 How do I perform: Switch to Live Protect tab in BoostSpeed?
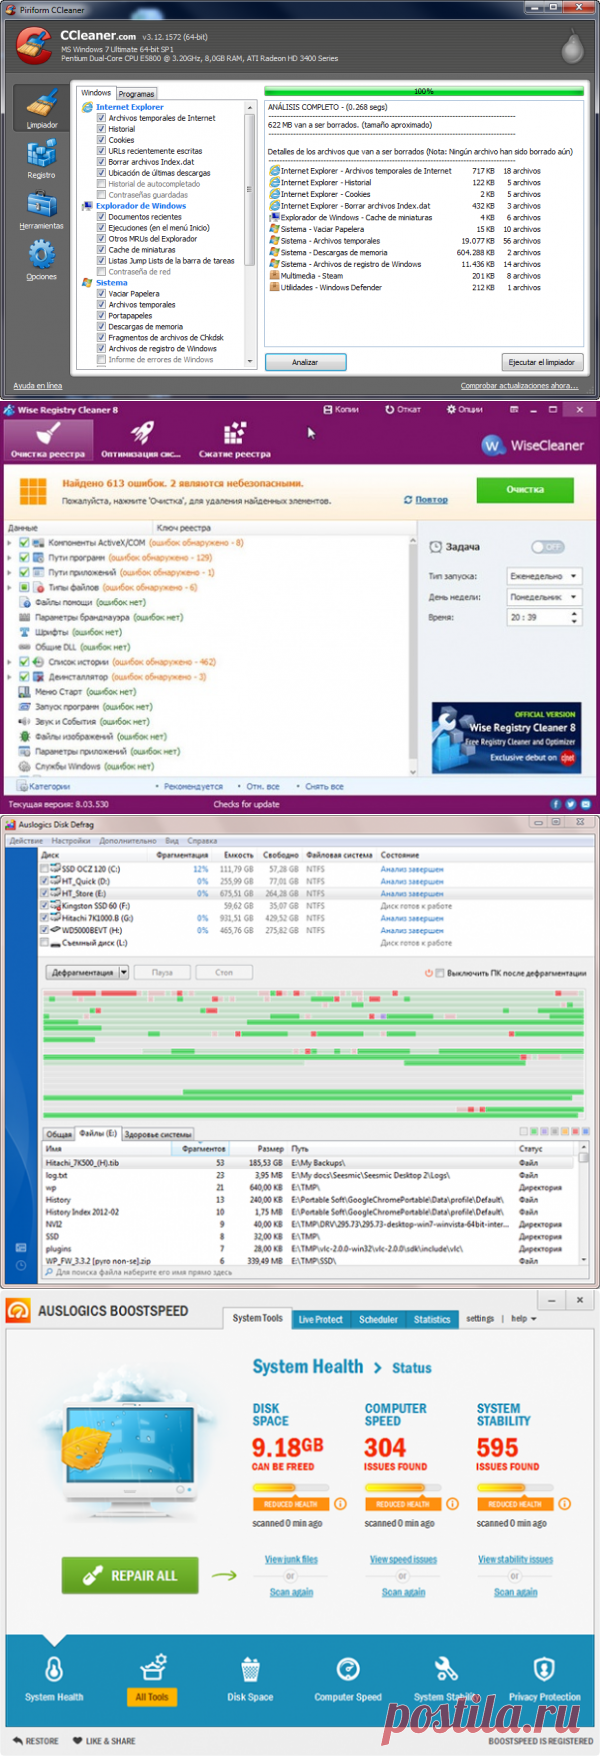coord(320,1320)
